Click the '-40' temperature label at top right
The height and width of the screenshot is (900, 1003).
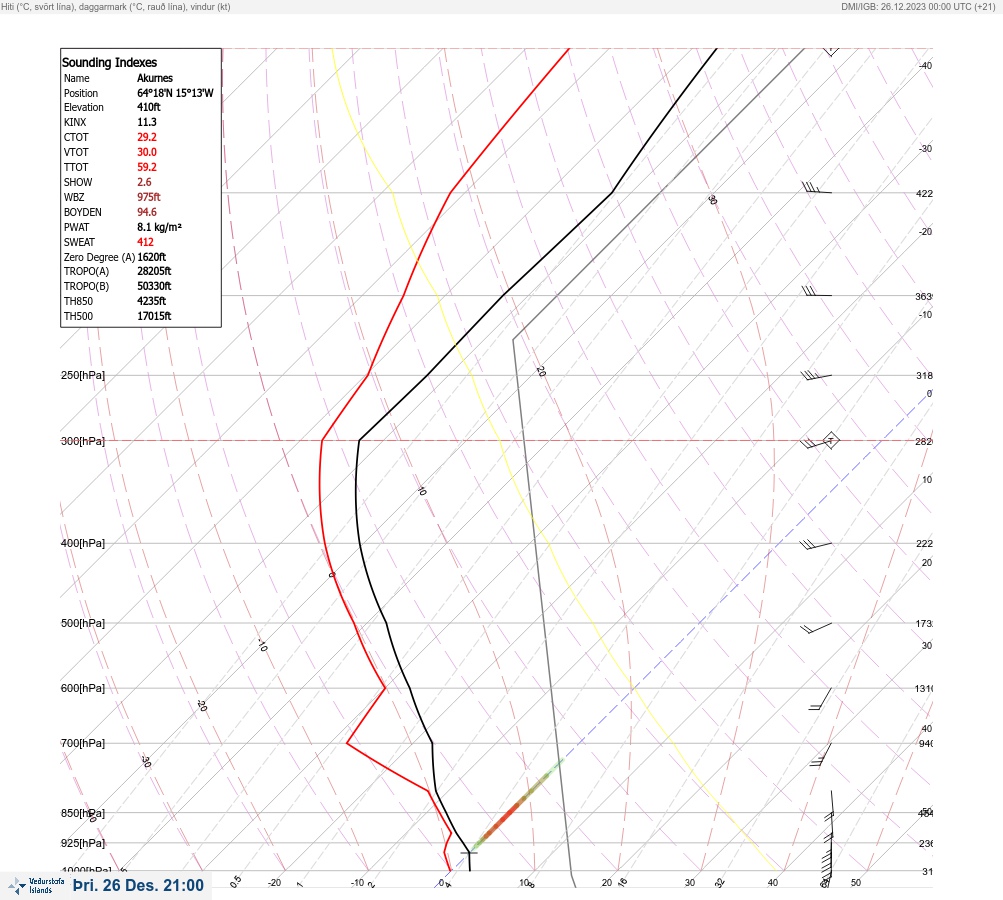click(x=925, y=65)
